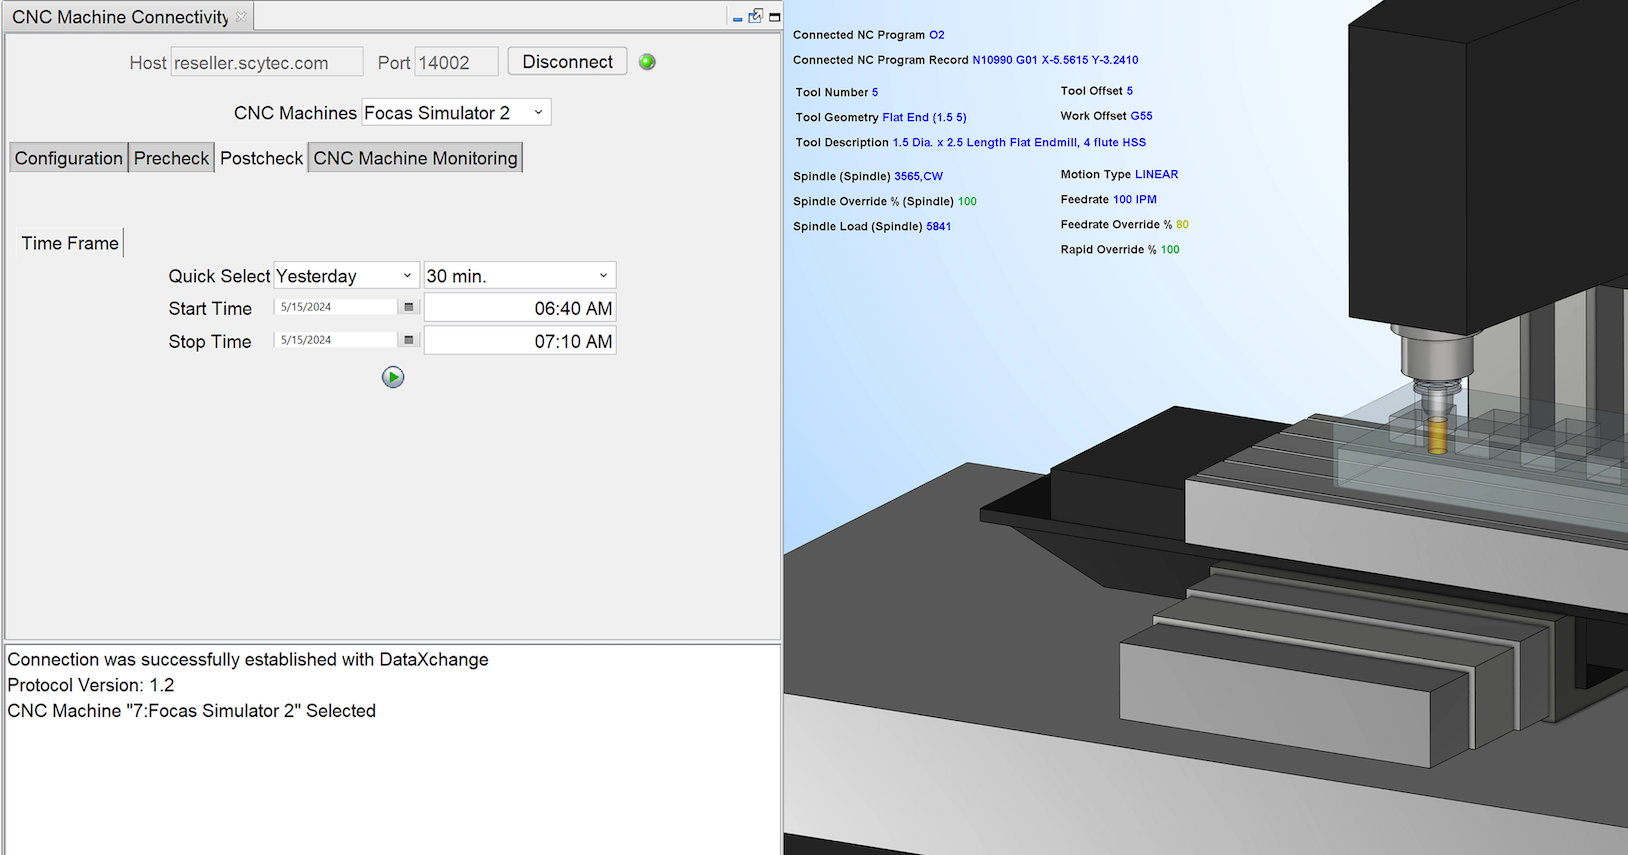The width and height of the screenshot is (1628, 855).
Task: Maximize the CNC Machine Connectivity panel
Action: (774, 17)
